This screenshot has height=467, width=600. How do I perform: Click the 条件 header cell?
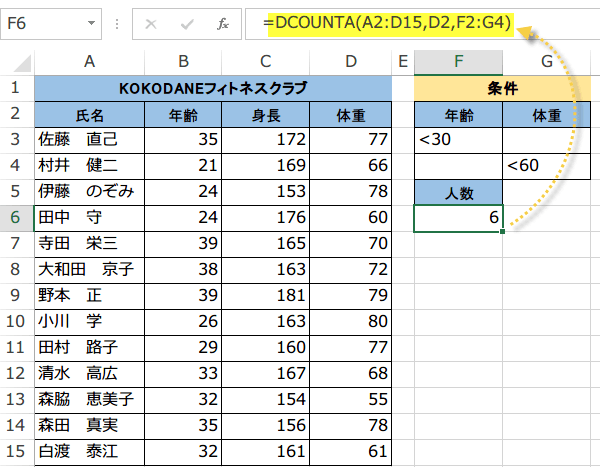(x=502, y=88)
